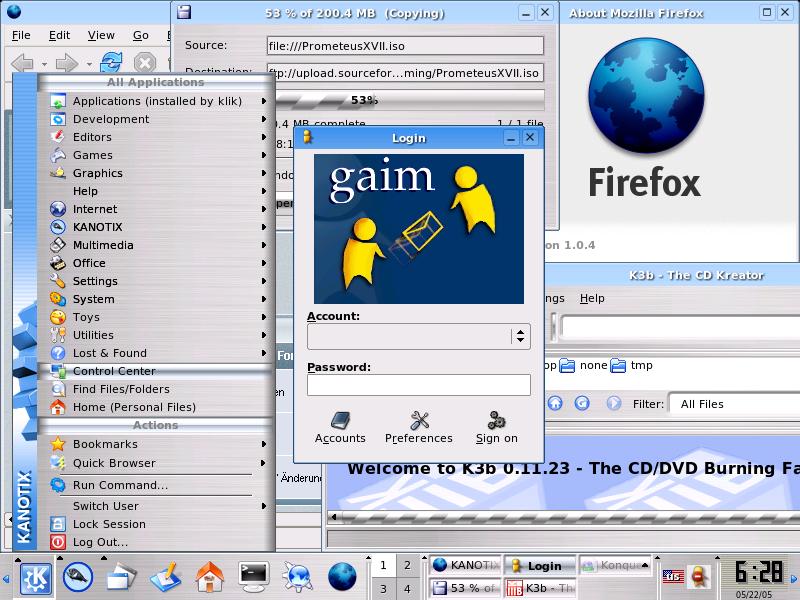Open the System submenu entry
800x600 pixels.
(156, 299)
